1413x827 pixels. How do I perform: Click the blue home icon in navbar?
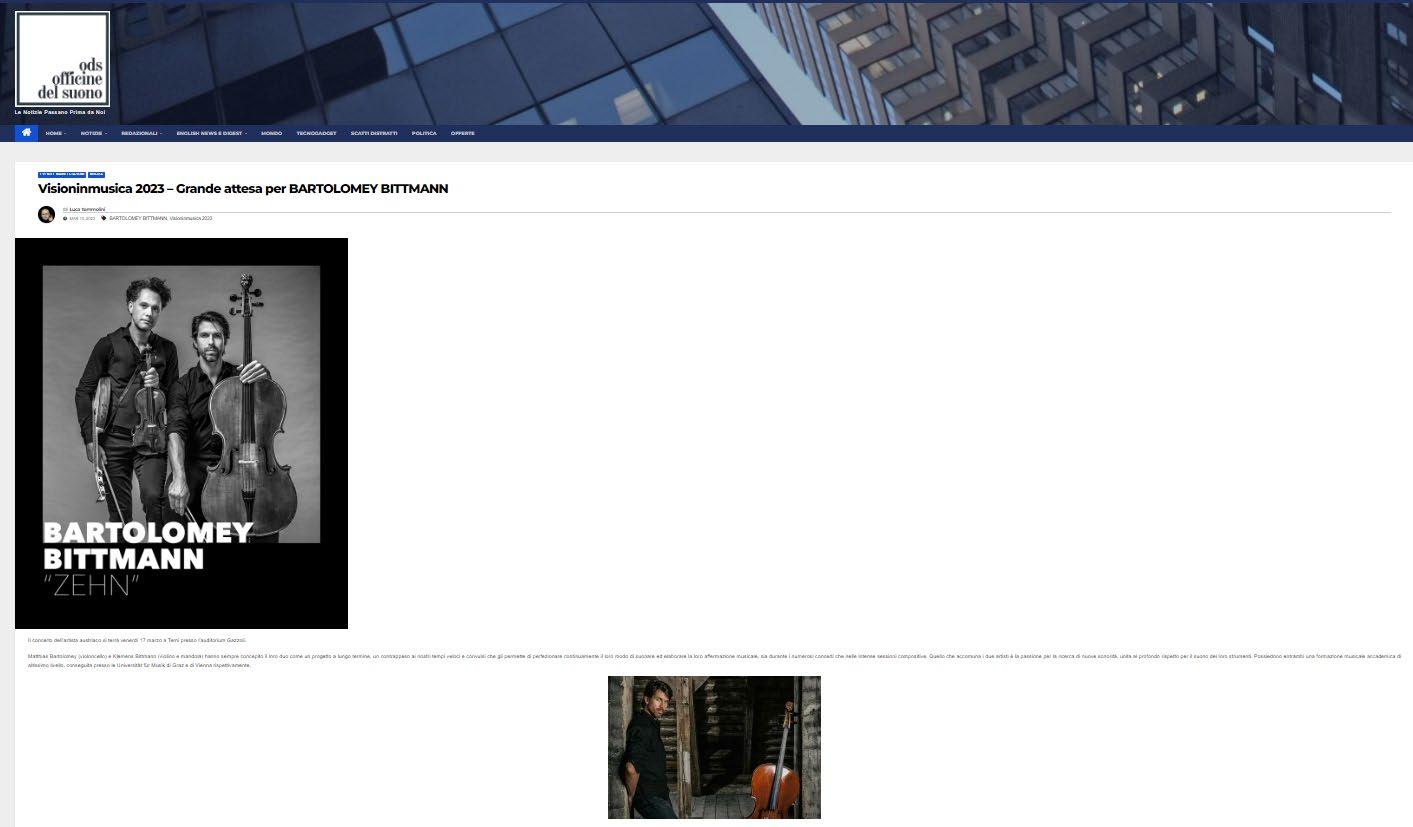click(x=26, y=133)
